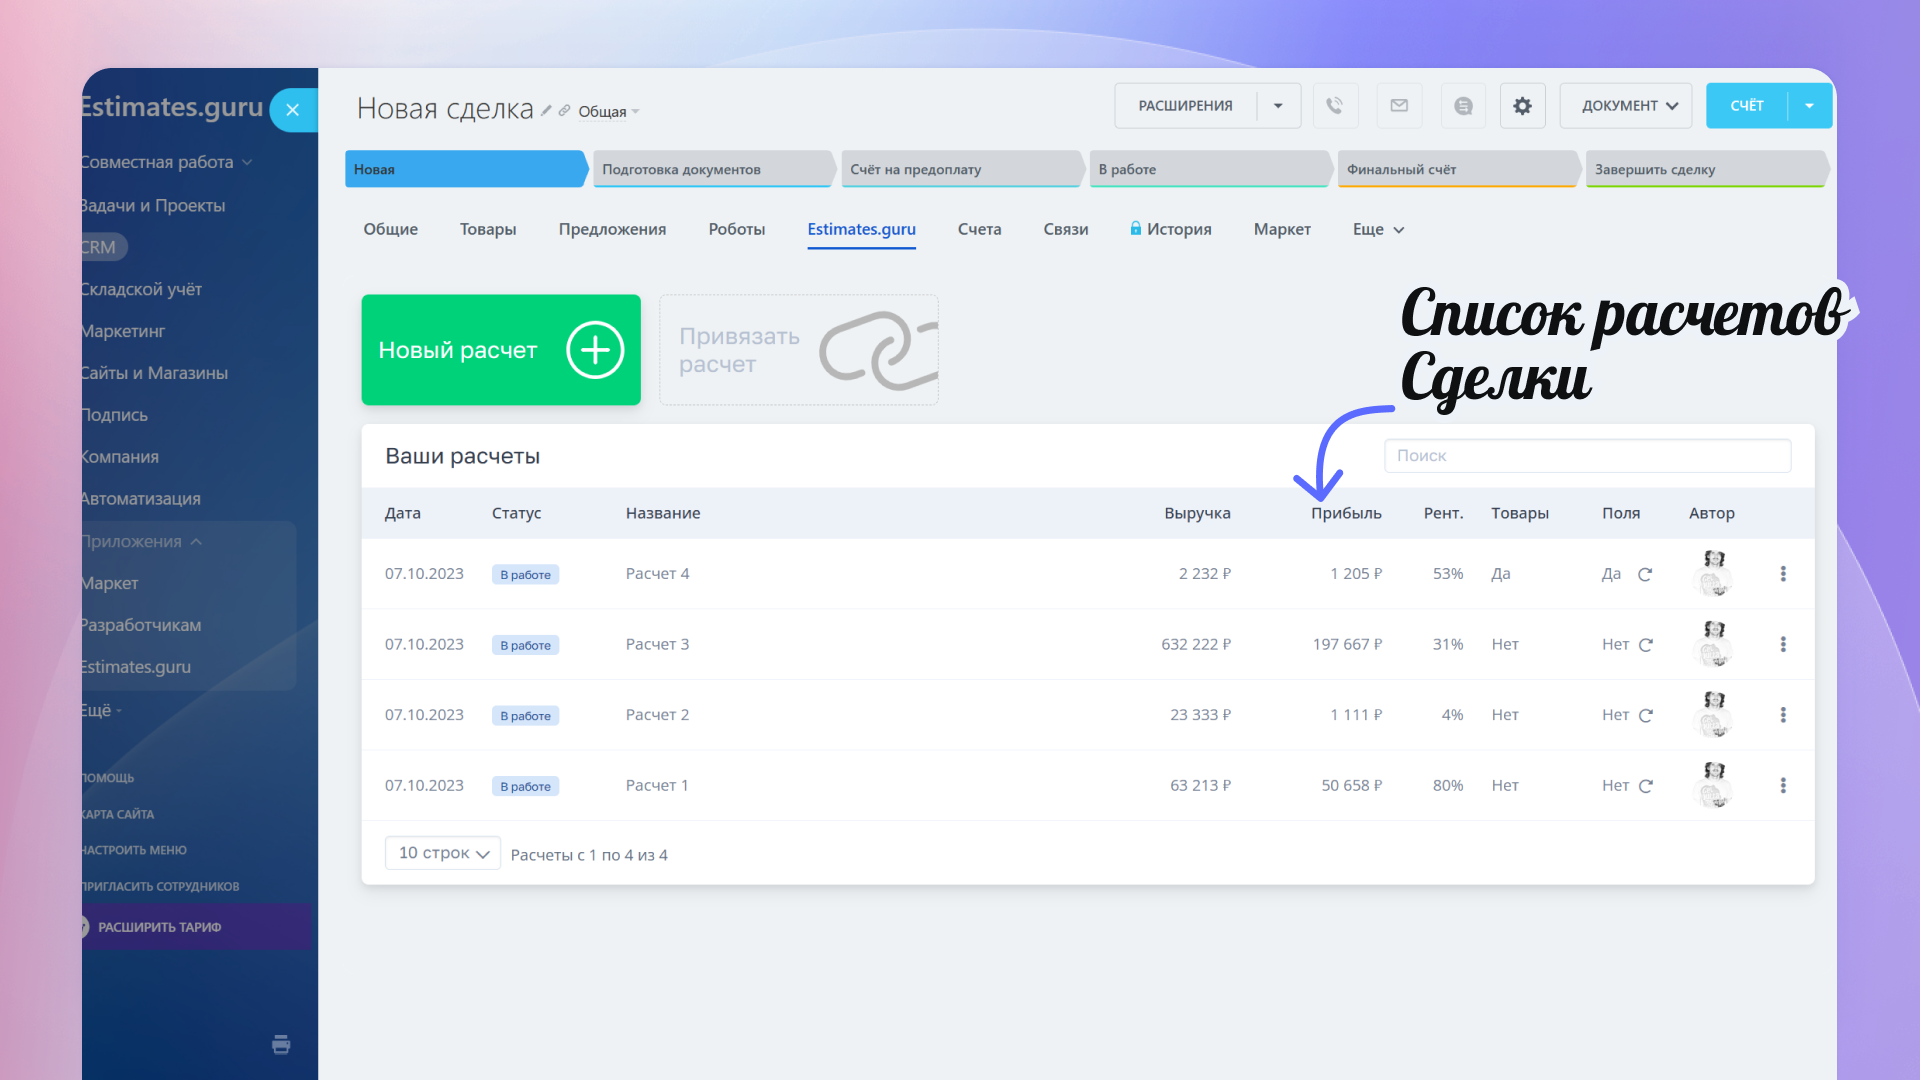Select the В работе deal stage

point(1208,170)
